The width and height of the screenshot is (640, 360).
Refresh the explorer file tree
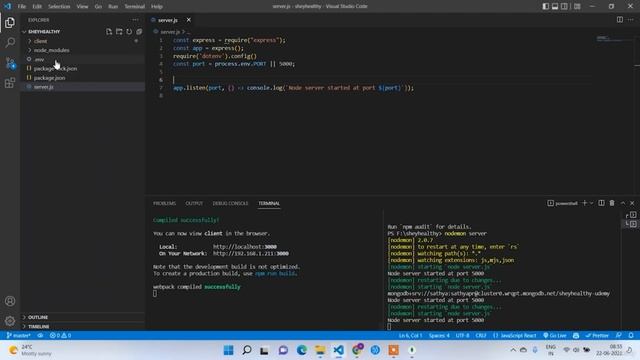pyautogui.click(x=129, y=31)
